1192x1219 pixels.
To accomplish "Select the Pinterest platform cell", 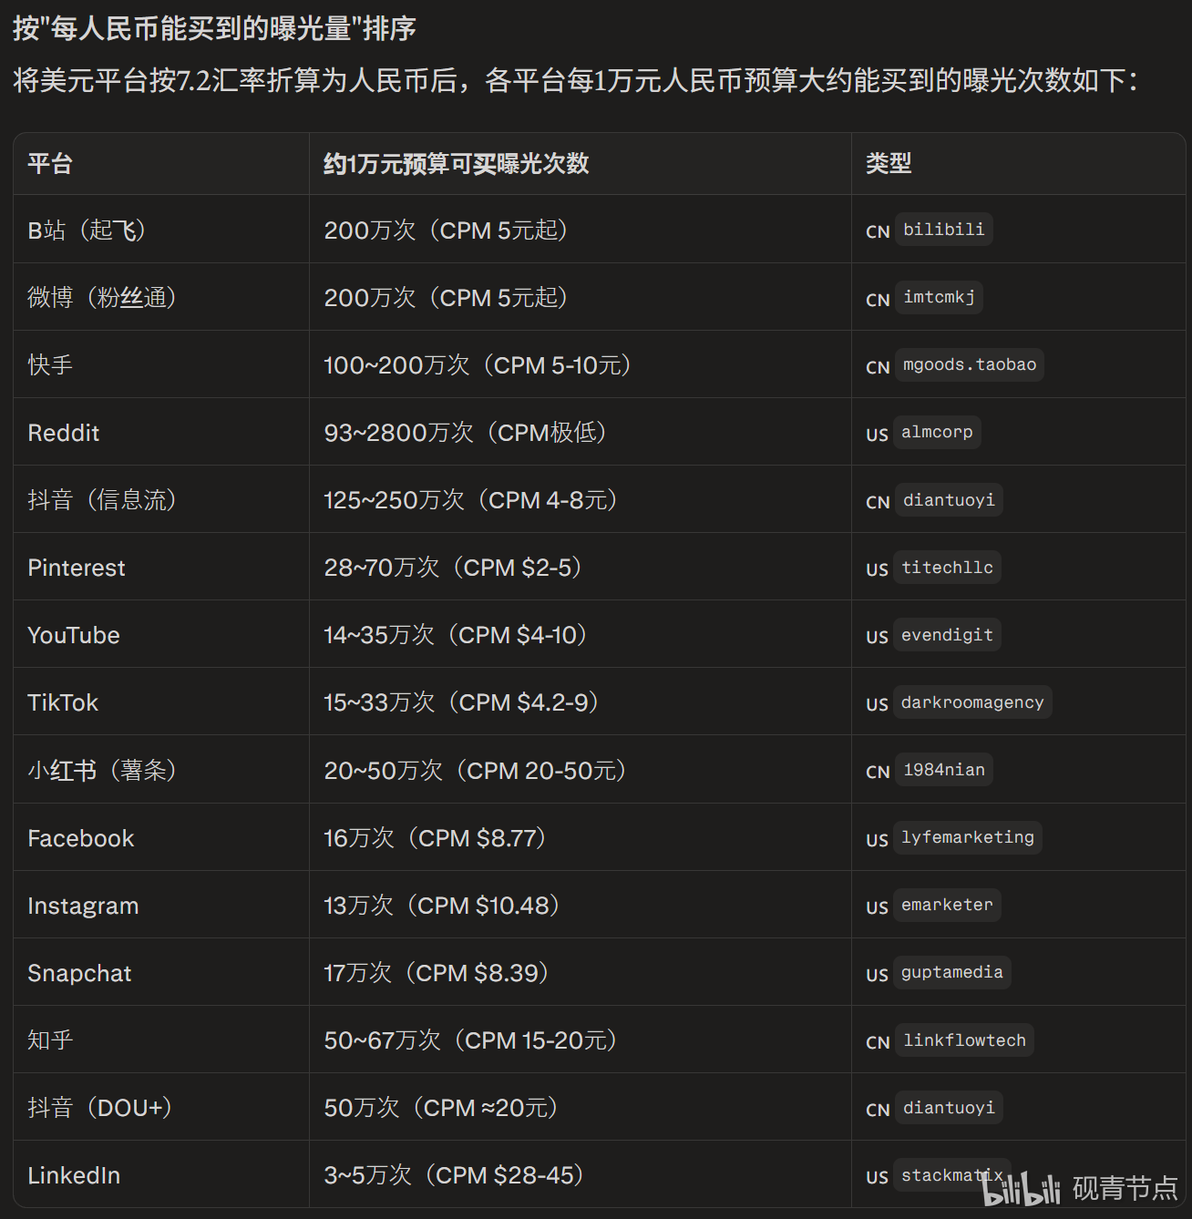I will (161, 567).
